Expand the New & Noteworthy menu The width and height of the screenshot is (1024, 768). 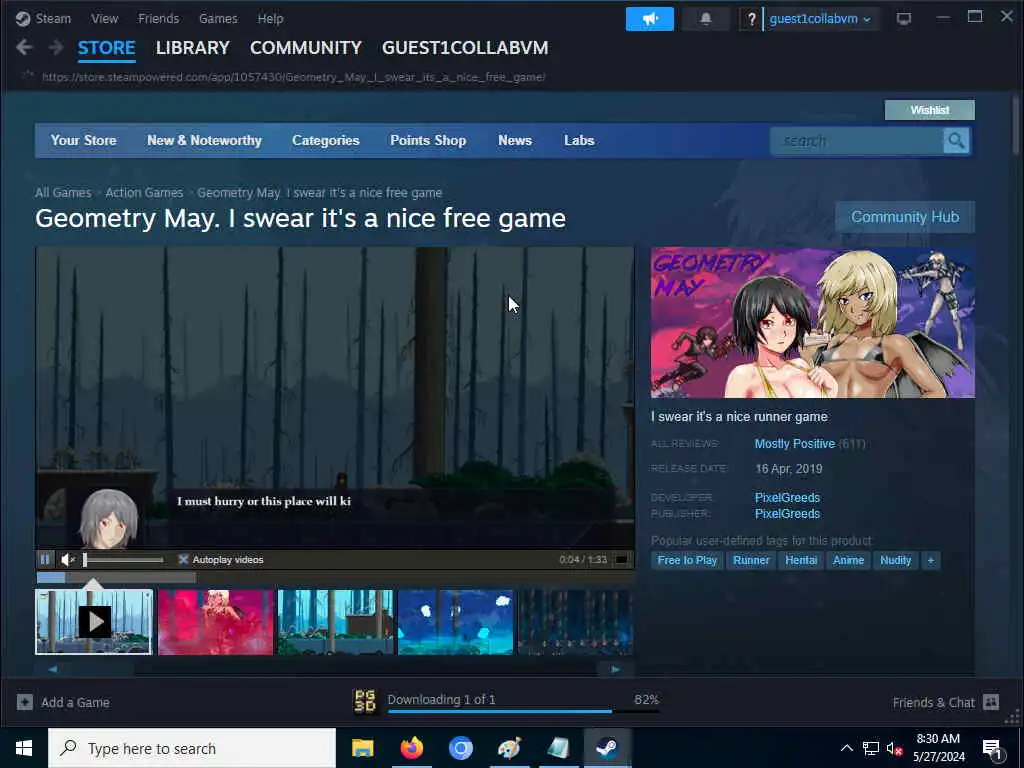point(204,140)
